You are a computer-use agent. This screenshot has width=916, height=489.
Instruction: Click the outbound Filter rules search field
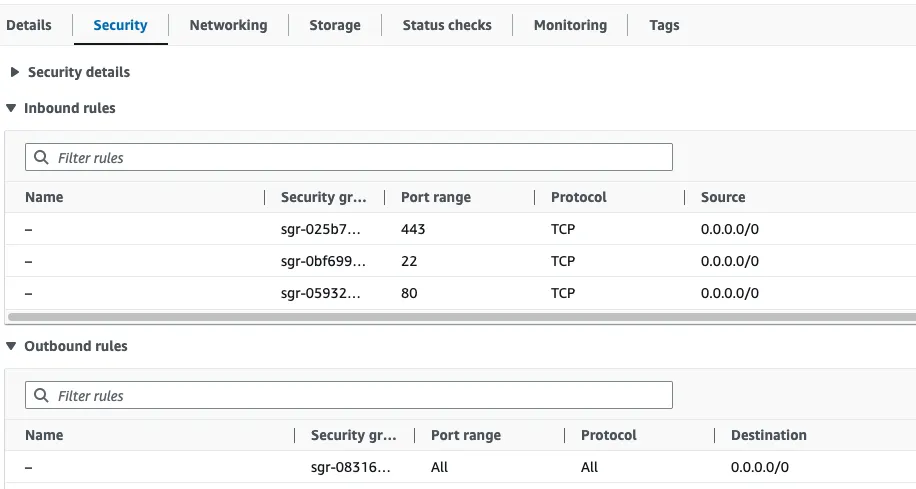pos(360,396)
